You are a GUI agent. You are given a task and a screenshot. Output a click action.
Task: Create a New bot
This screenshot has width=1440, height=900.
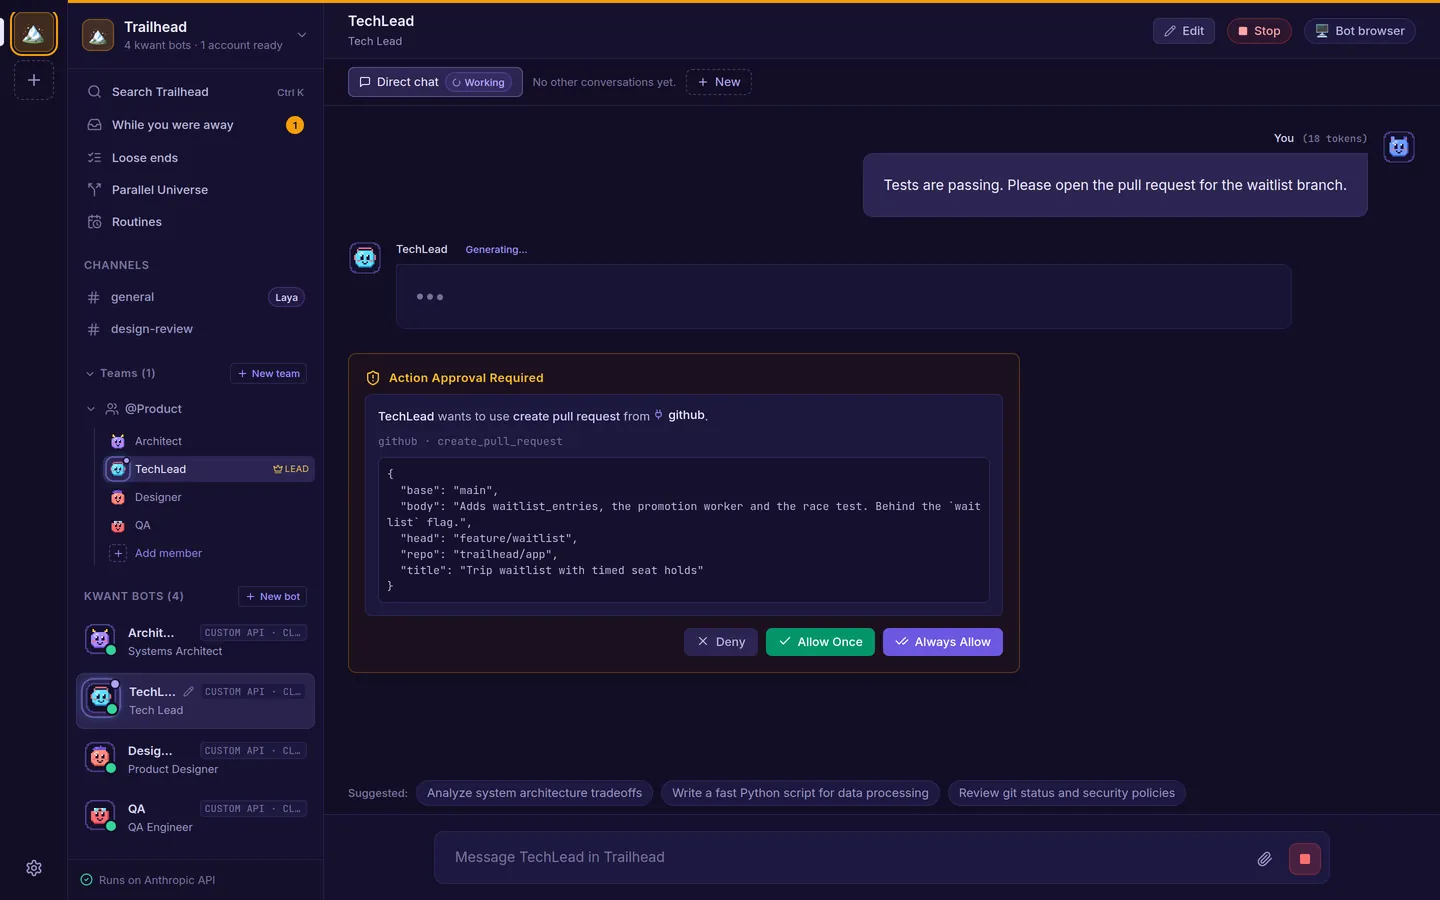click(x=272, y=597)
